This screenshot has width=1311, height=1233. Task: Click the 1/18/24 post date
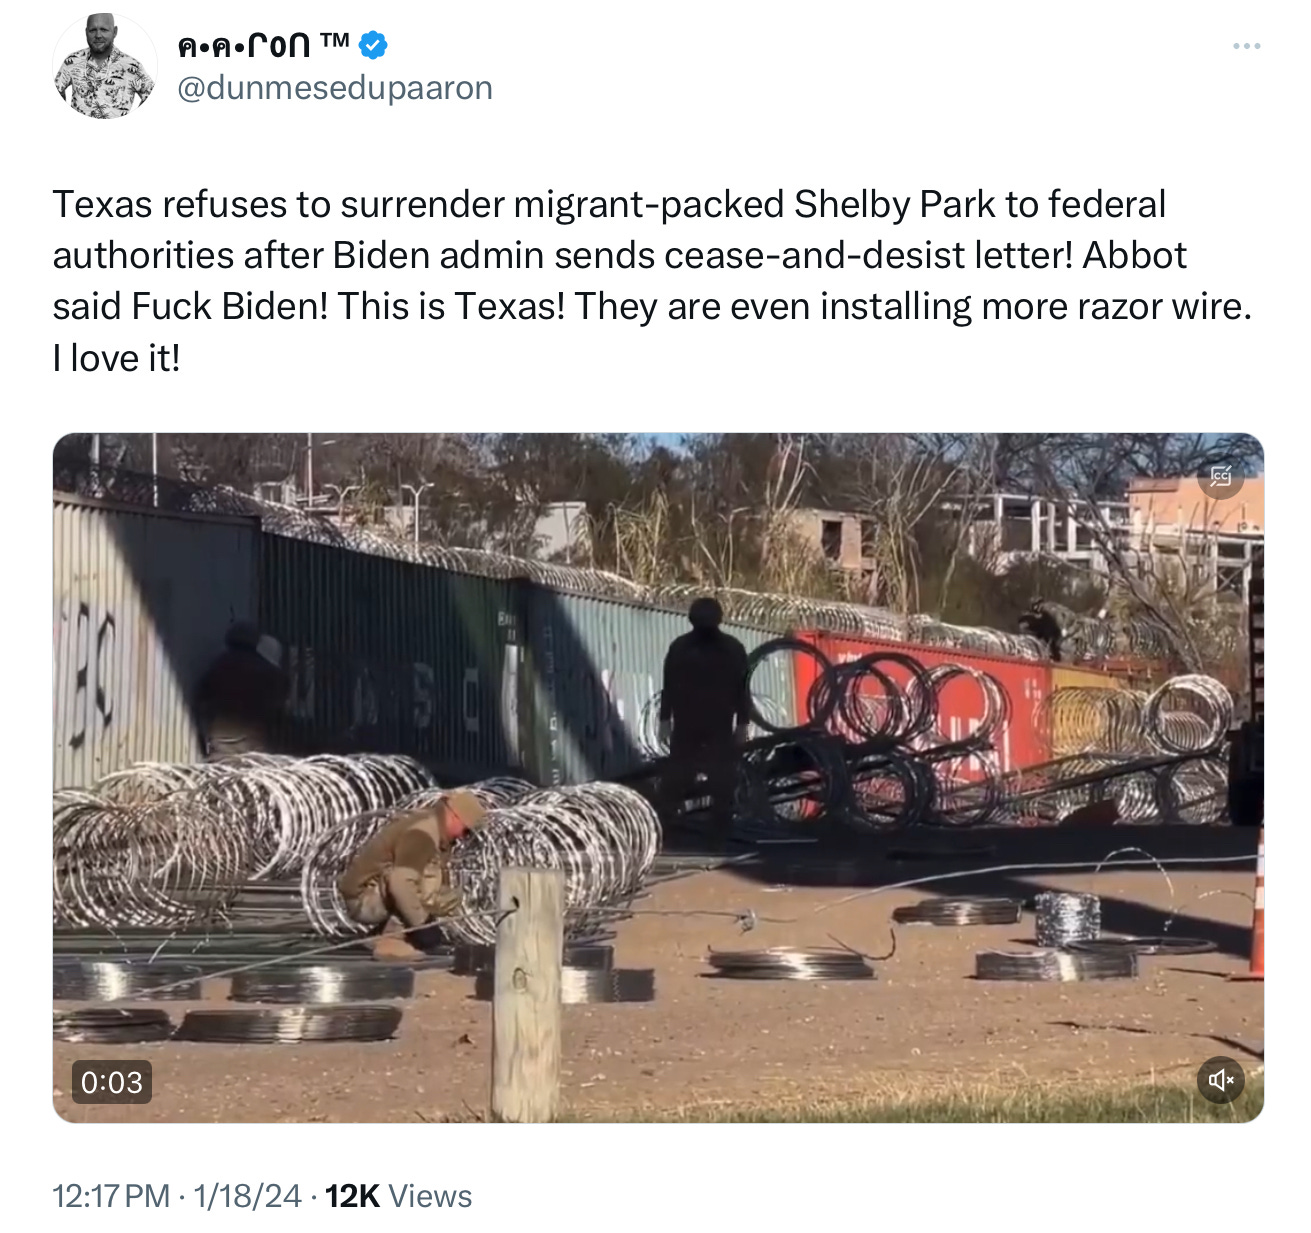(247, 1196)
